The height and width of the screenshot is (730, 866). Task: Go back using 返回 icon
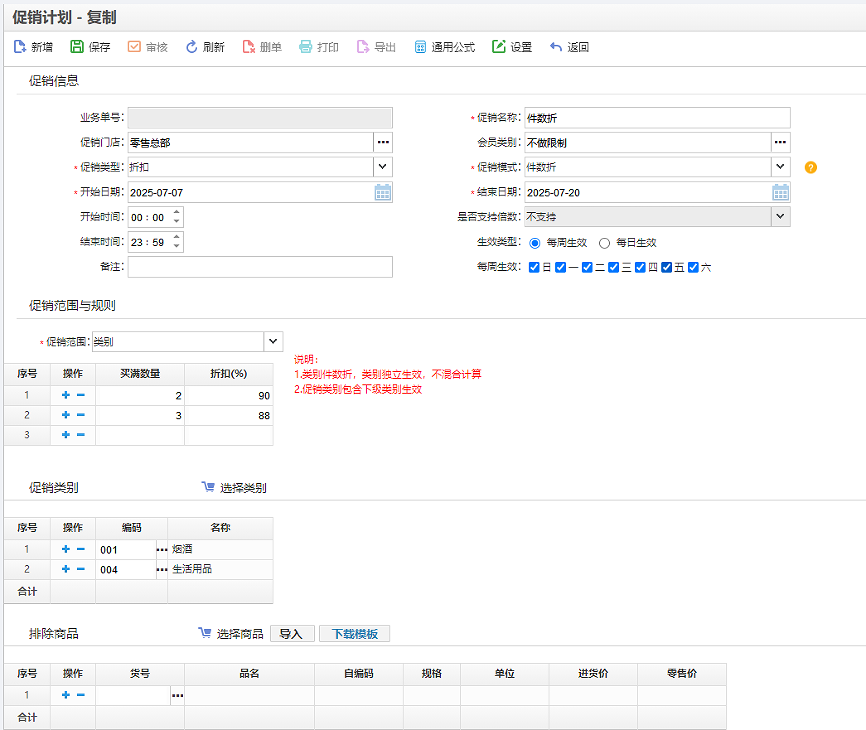tap(556, 47)
